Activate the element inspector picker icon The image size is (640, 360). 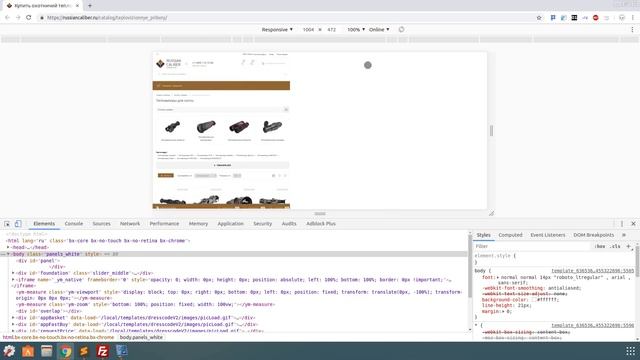7,224
